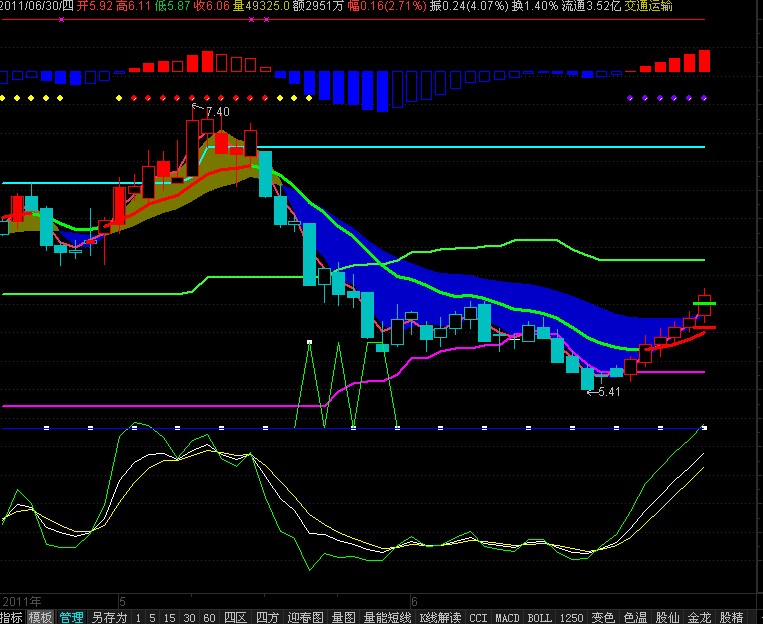Open the 指标 indicator tab
The image size is (763, 624).
click(x=11, y=617)
